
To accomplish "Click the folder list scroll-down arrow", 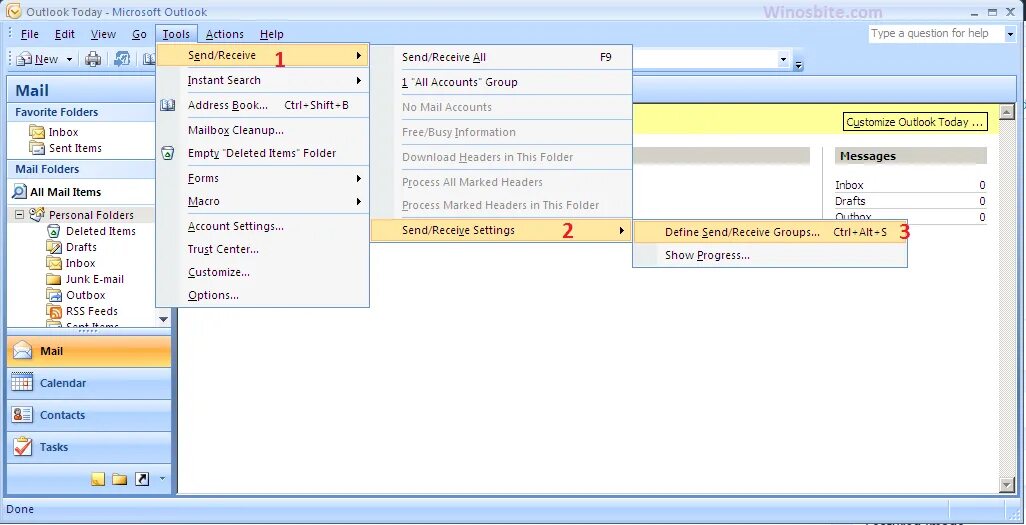I will pos(164,319).
